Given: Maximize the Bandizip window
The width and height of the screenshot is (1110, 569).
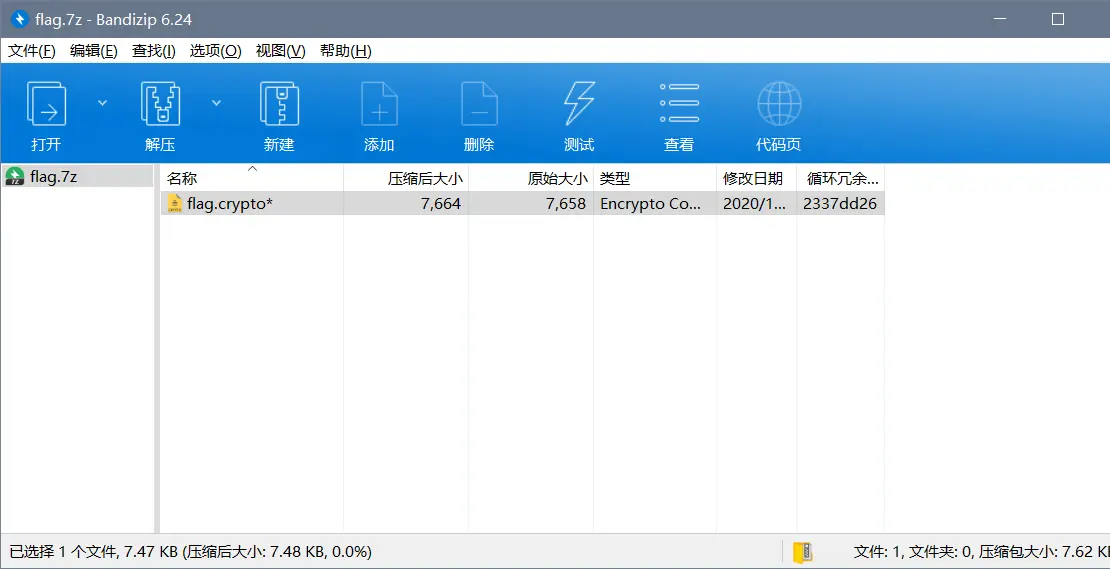Looking at the screenshot, I should [x=1058, y=19].
